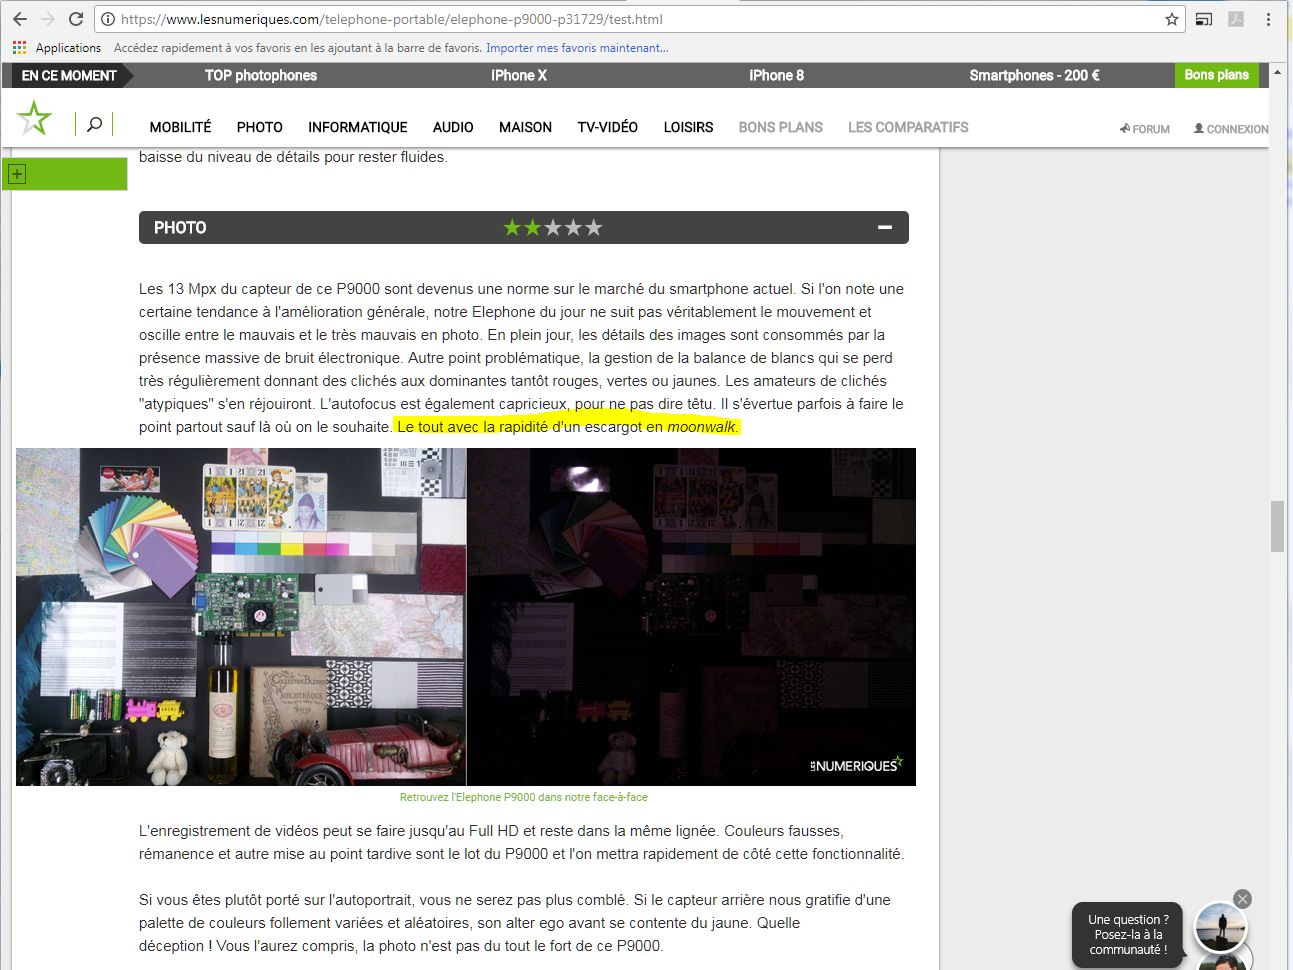Image resolution: width=1293 pixels, height=970 pixels.
Task: Bookmark this page with the star icon
Action: (x=1171, y=19)
